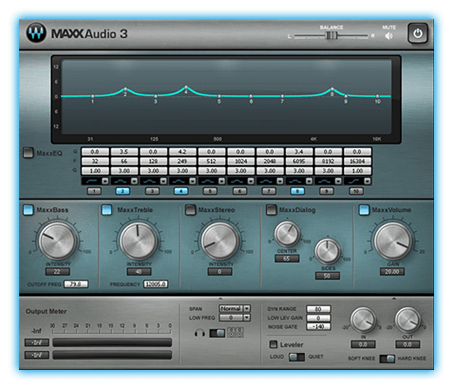The height and width of the screenshot is (390, 452).
Task: Click the band 1 low-shelf filter icon
Action: point(91,181)
